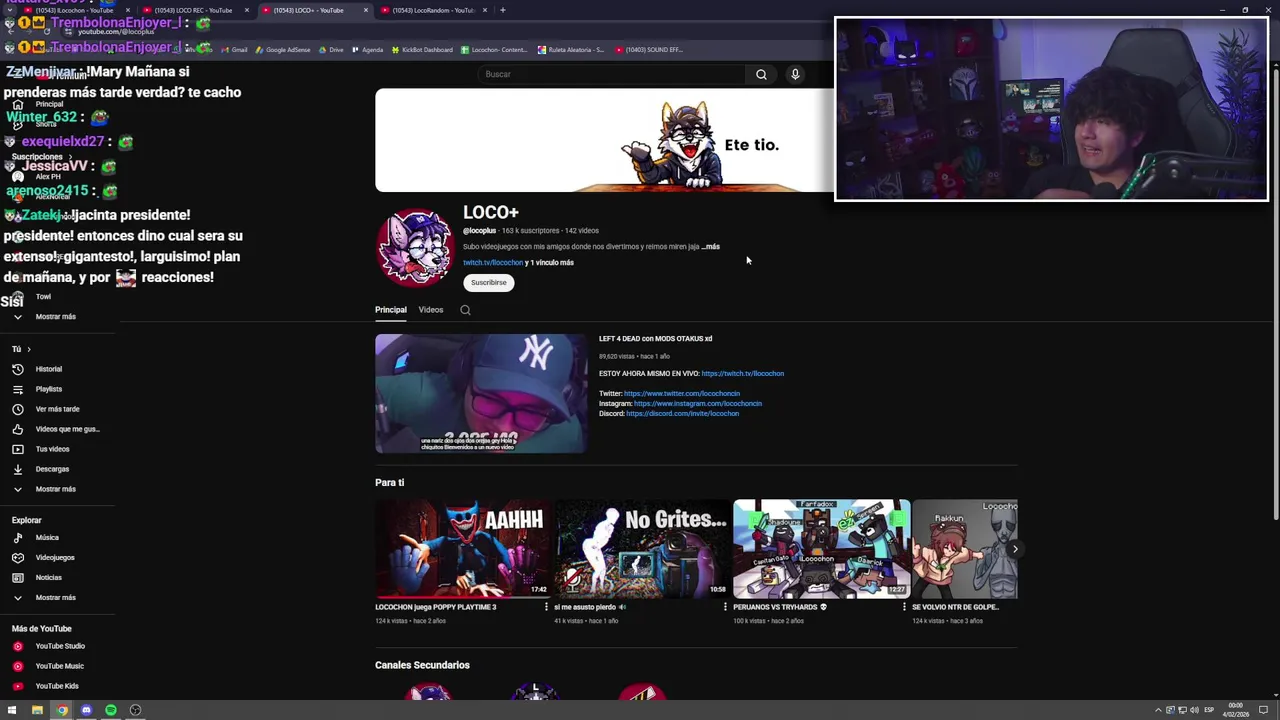Open Tus videos in the sidebar
Viewport: 1280px width, 720px height.
pyautogui.click(x=52, y=449)
